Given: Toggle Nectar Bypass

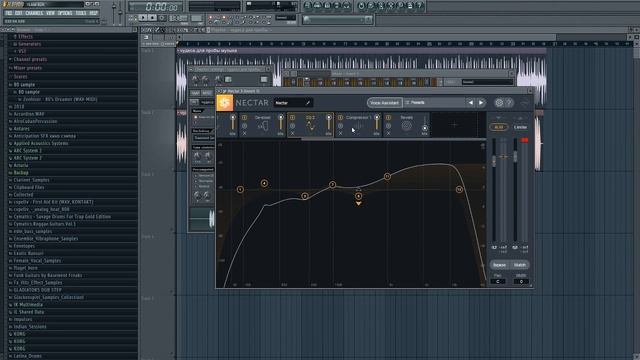Looking at the screenshot, I should [499, 265].
